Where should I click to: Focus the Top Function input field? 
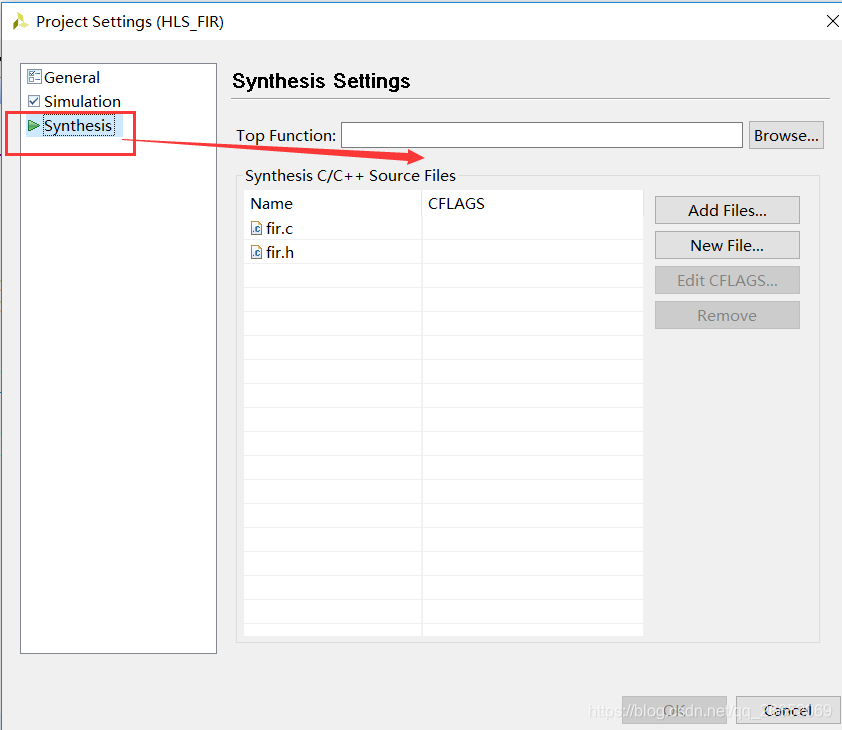541,135
